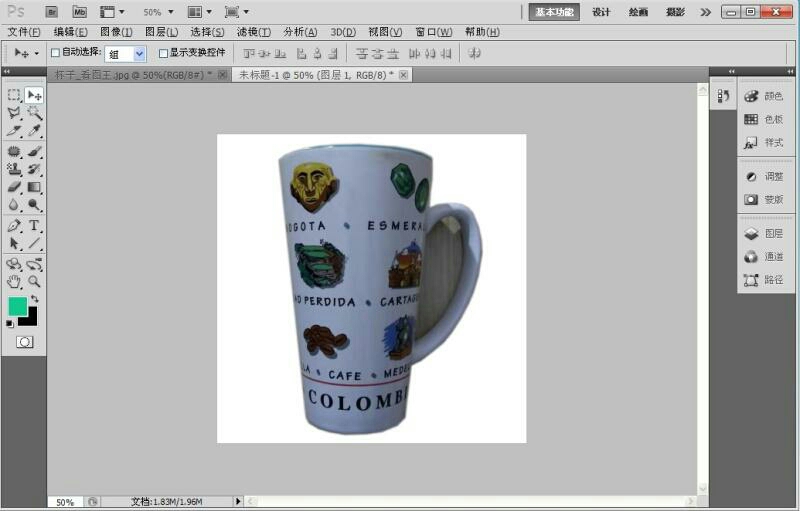Expand the right panel dock arrows

(790, 71)
